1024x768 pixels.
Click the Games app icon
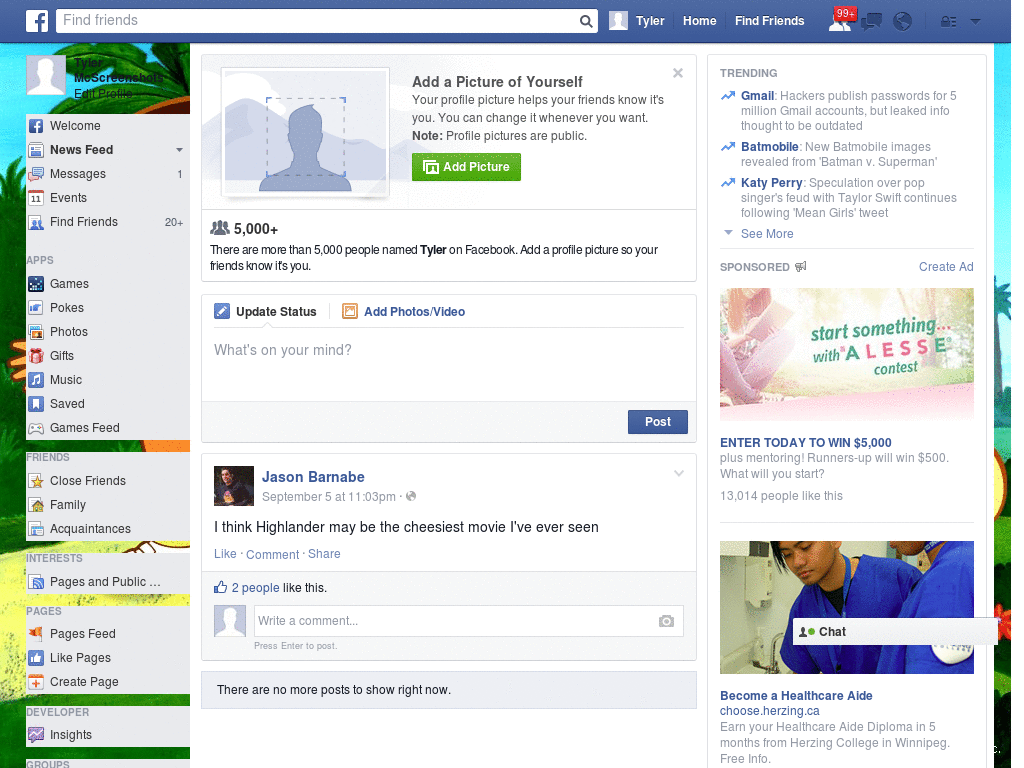pos(37,284)
